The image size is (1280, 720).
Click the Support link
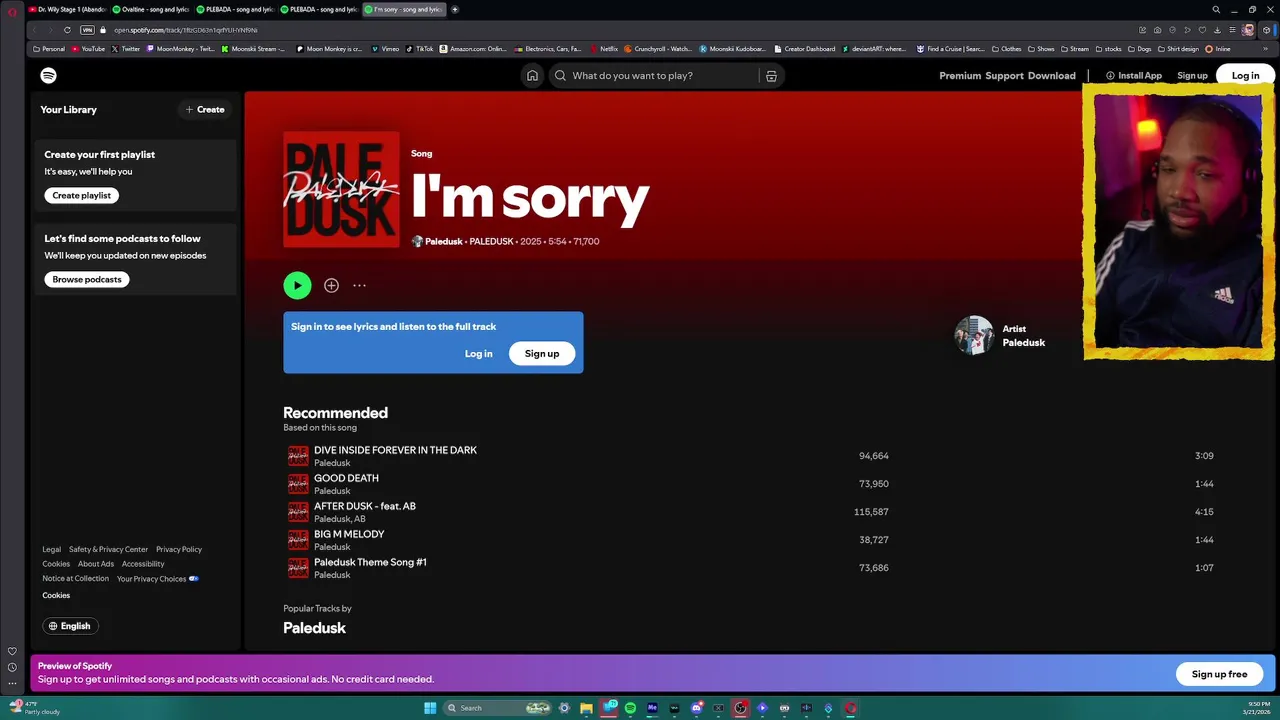[1004, 75]
